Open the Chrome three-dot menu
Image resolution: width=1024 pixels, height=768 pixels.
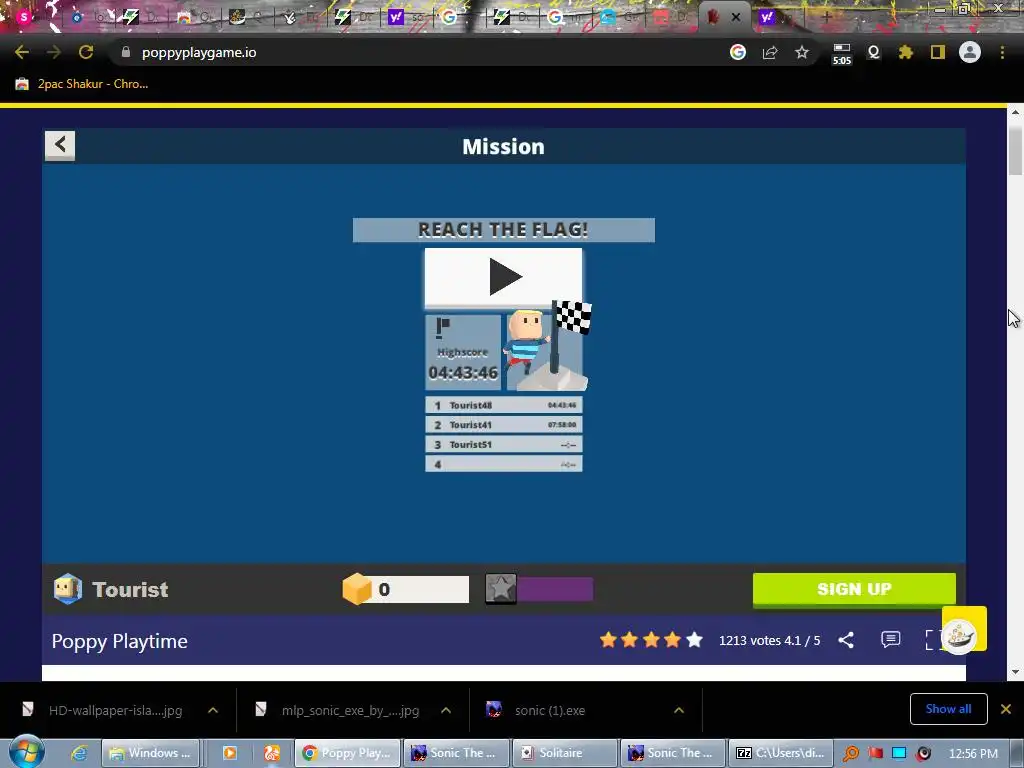click(1002, 52)
